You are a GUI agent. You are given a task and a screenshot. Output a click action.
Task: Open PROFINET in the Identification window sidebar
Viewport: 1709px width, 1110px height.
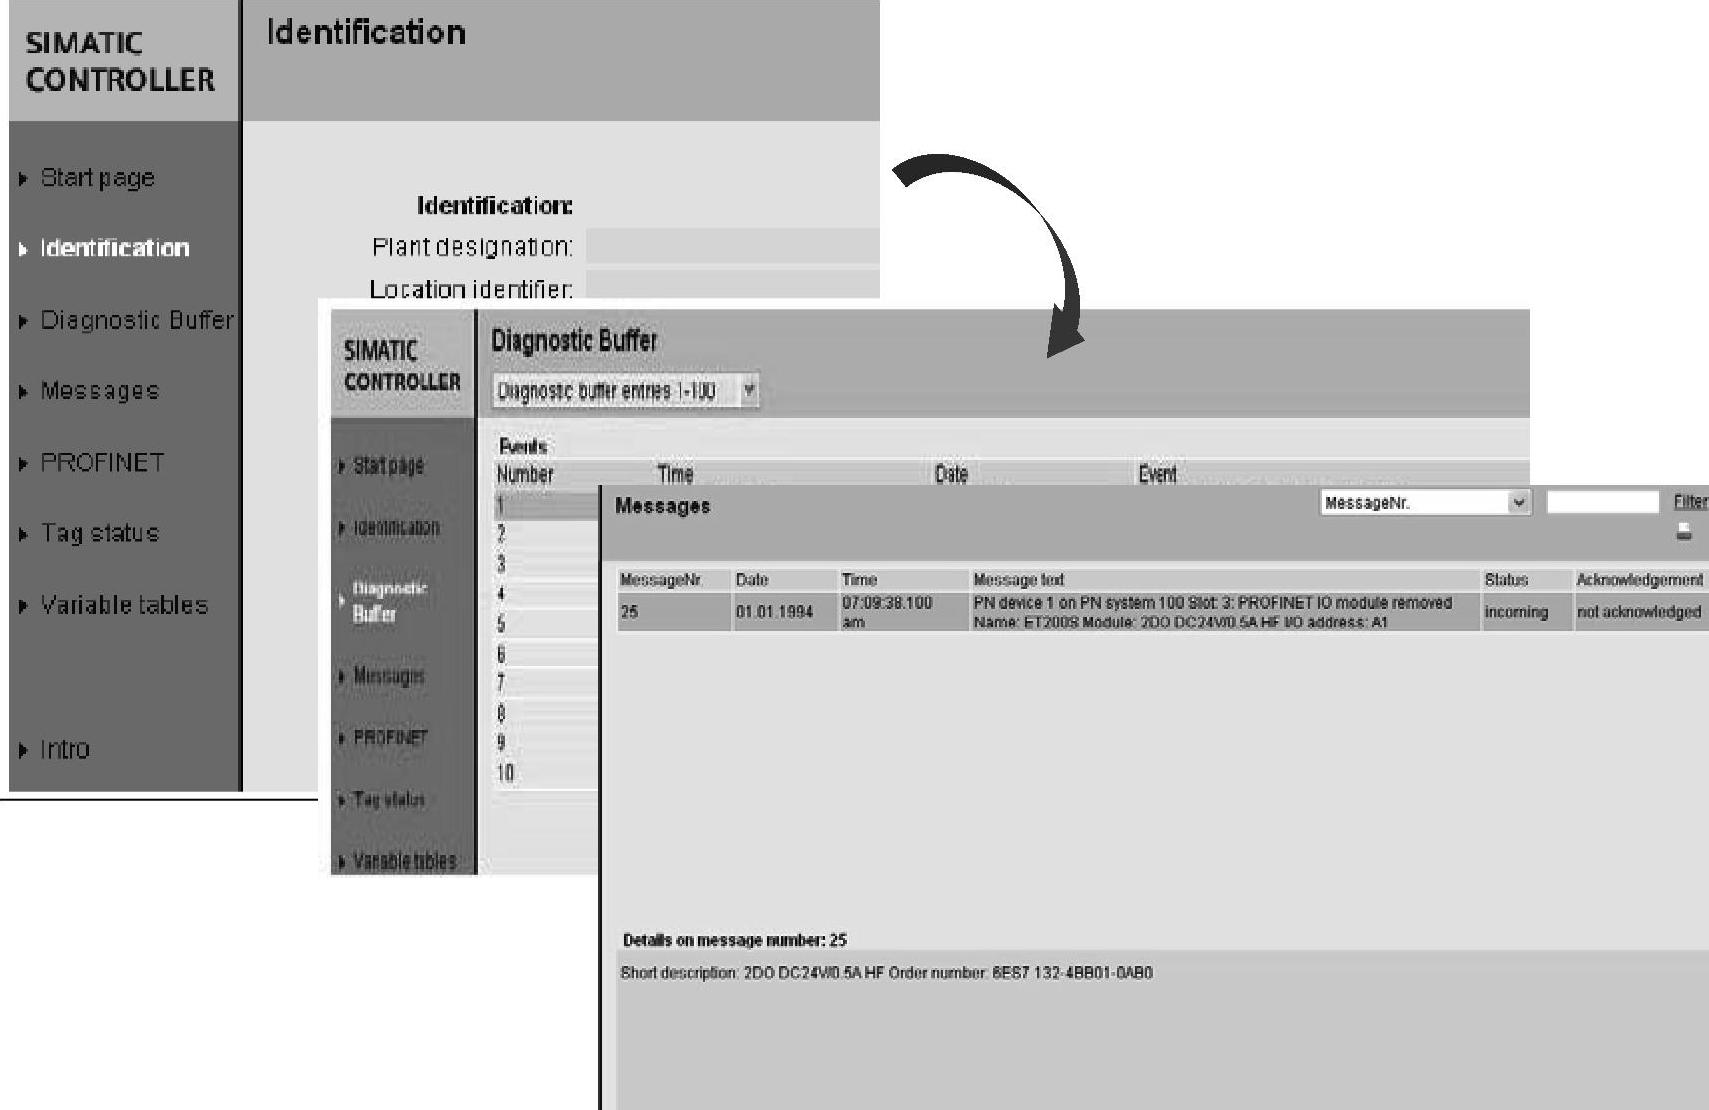101,463
